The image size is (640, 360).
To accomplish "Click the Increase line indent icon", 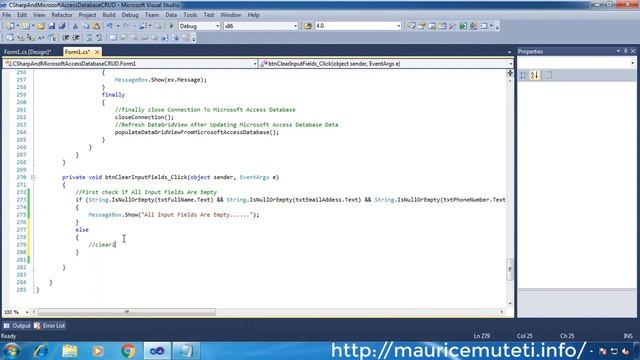I will pyautogui.click(x=76, y=38).
